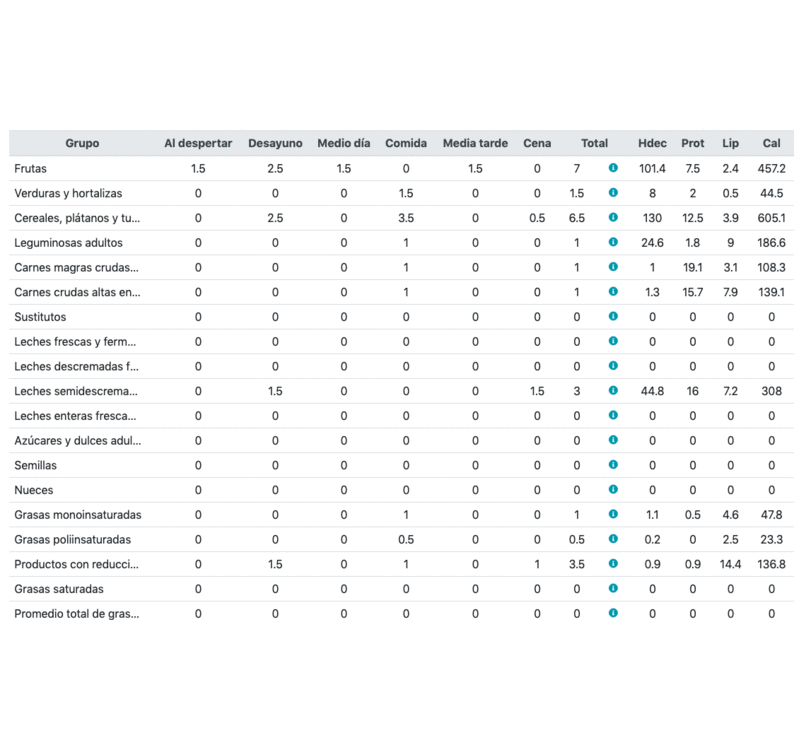The image size is (811, 754).
Task: Click Carnes magras Prot value 19.1
Action: click(x=693, y=268)
